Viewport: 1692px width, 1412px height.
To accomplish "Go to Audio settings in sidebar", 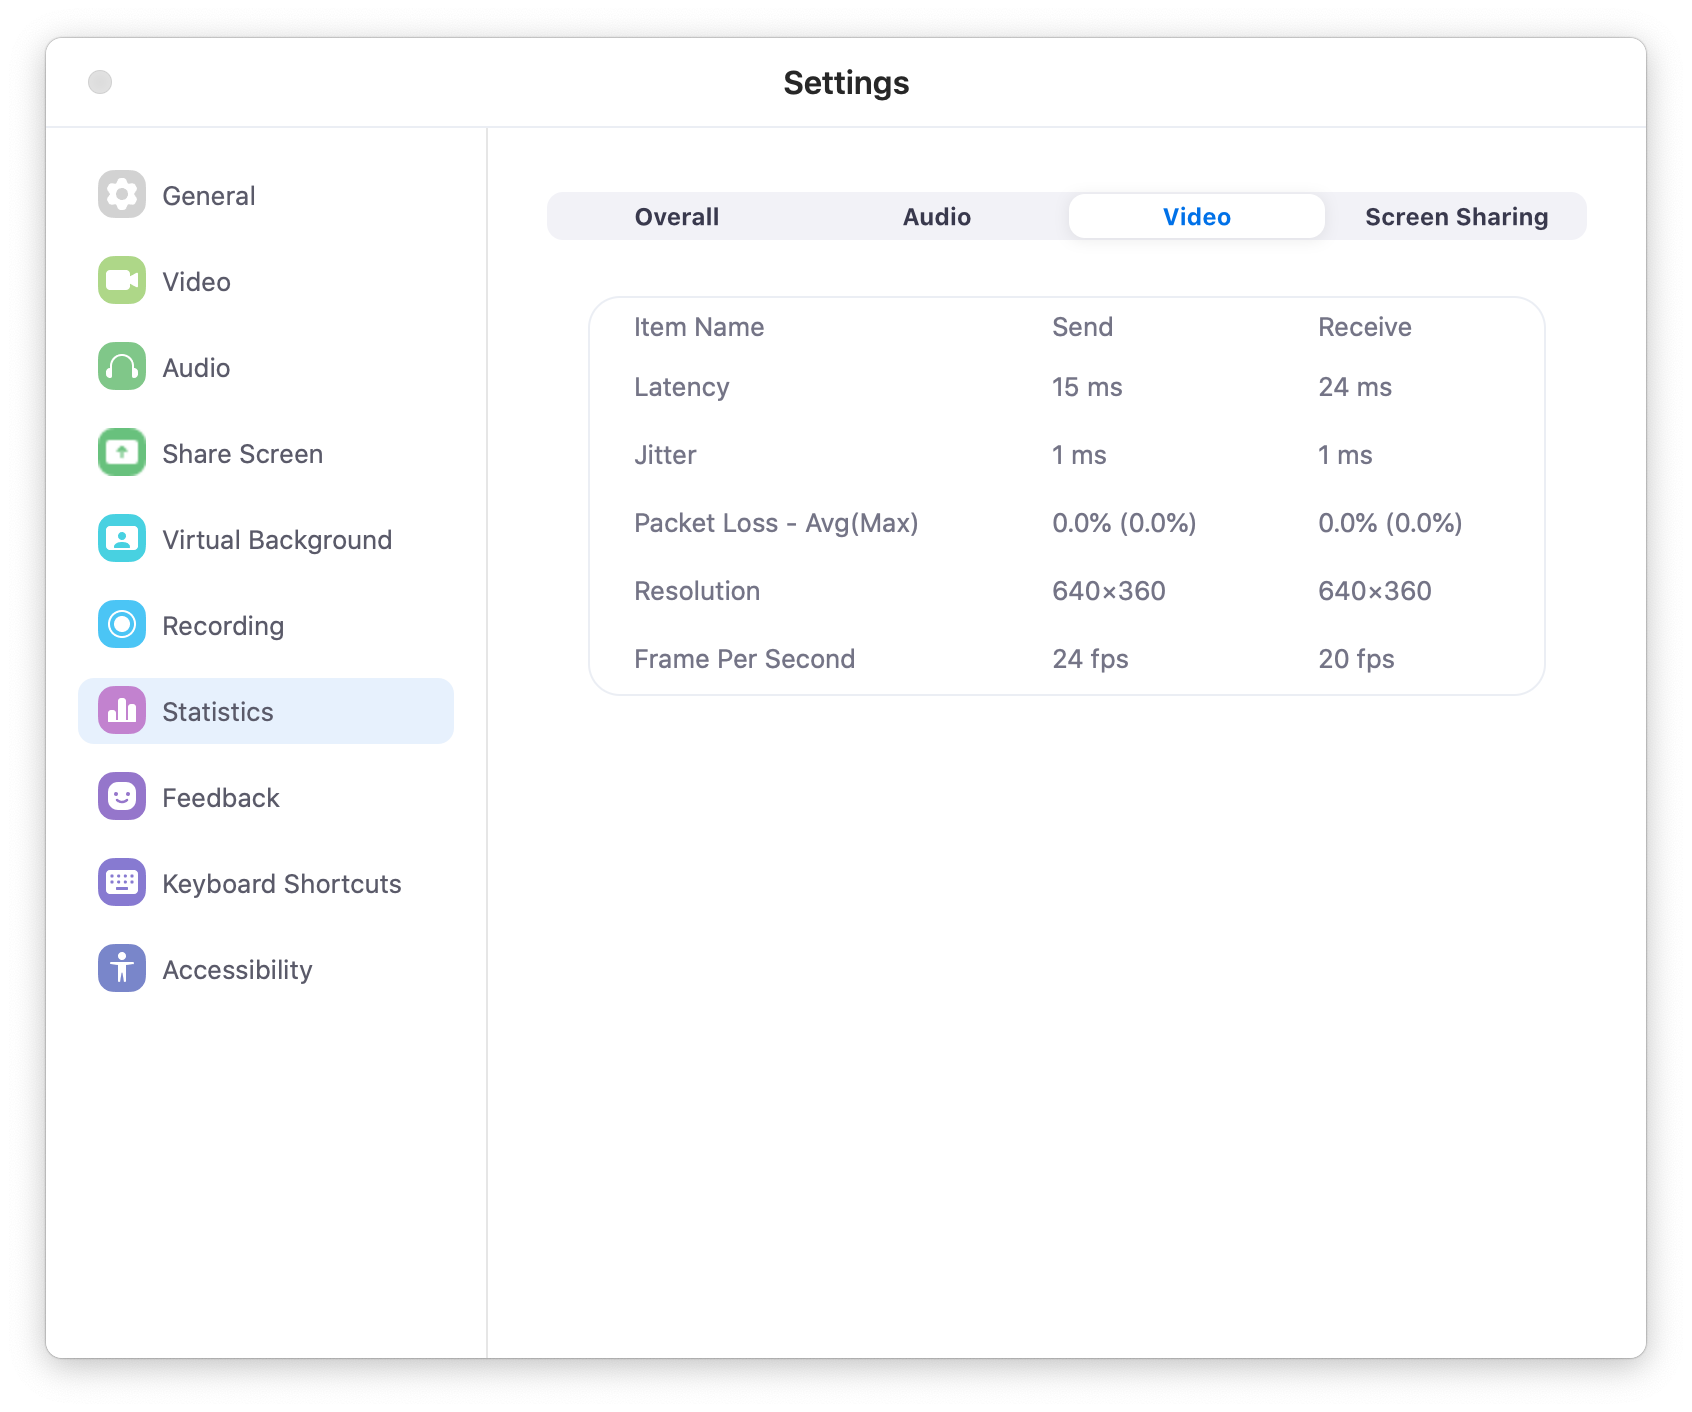I will (x=197, y=368).
